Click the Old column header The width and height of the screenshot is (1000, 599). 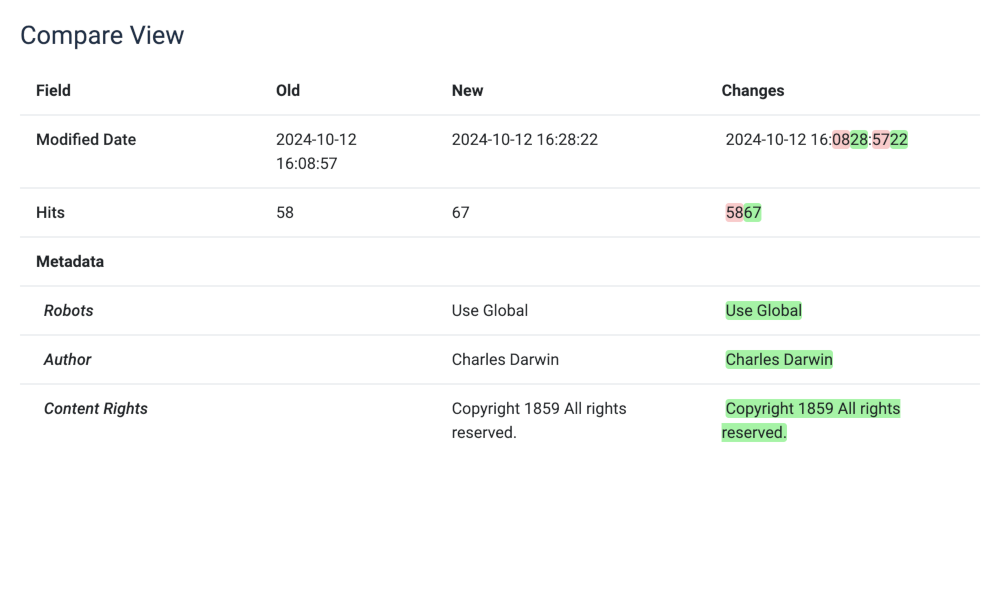(x=288, y=90)
